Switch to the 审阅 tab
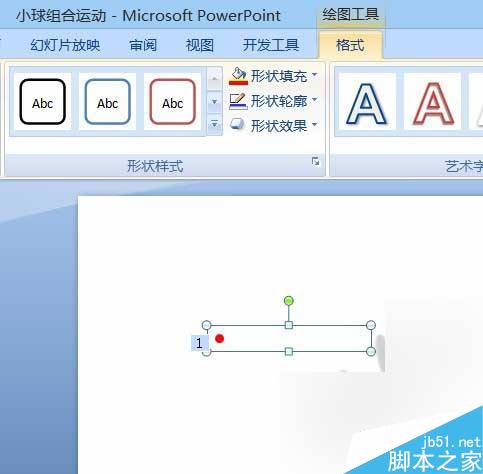 tap(143, 45)
